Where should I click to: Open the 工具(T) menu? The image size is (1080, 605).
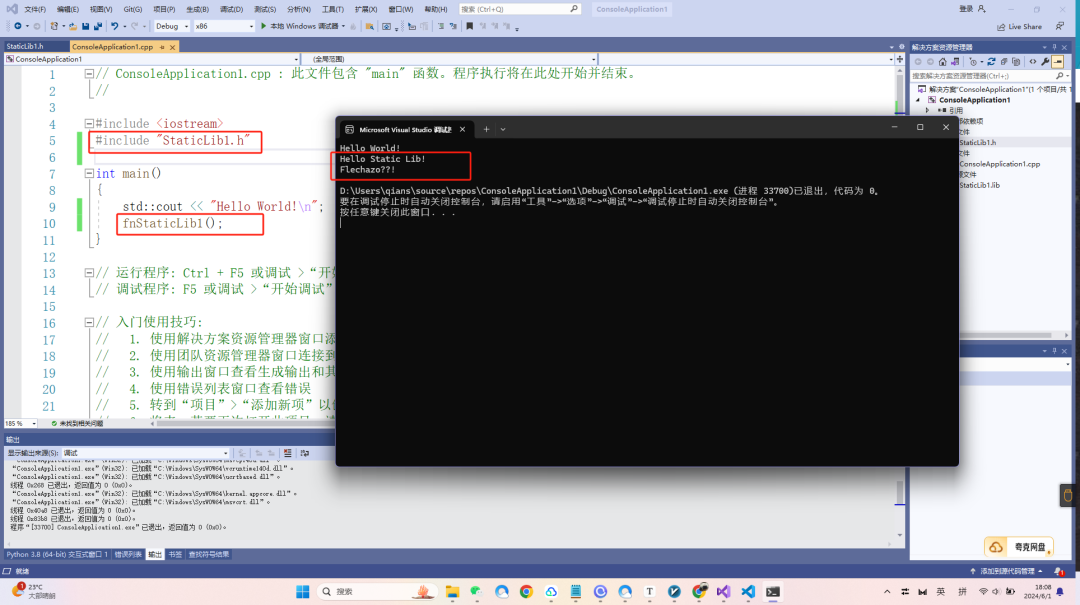(333, 10)
